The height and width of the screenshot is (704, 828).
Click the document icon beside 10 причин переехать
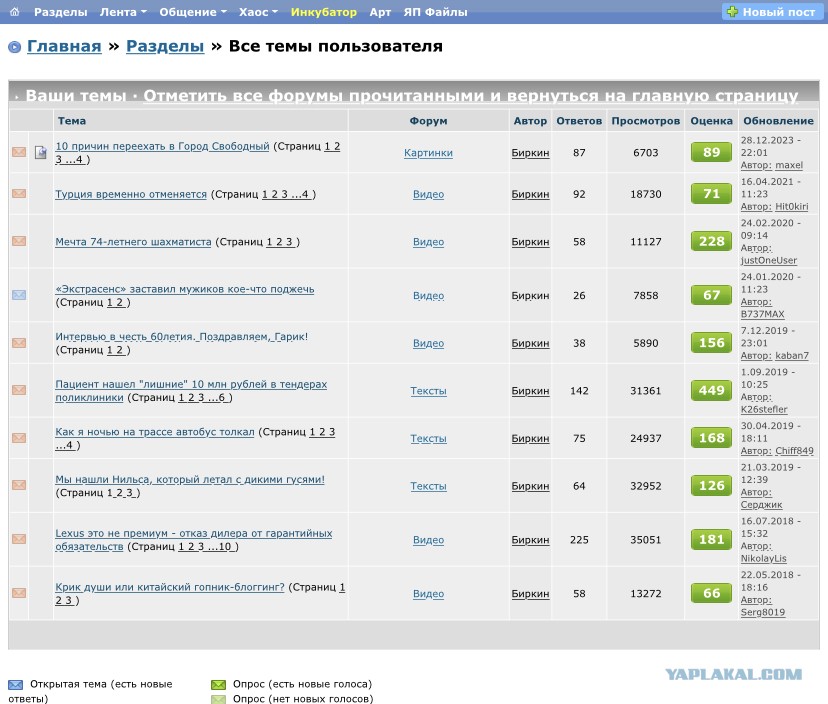point(41,153)
